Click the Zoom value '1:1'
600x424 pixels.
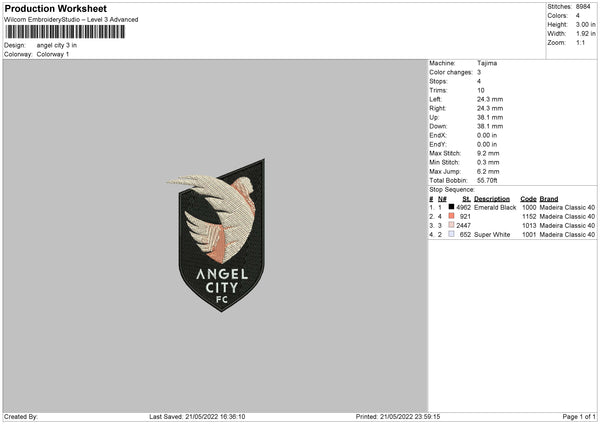click(580, 43)
